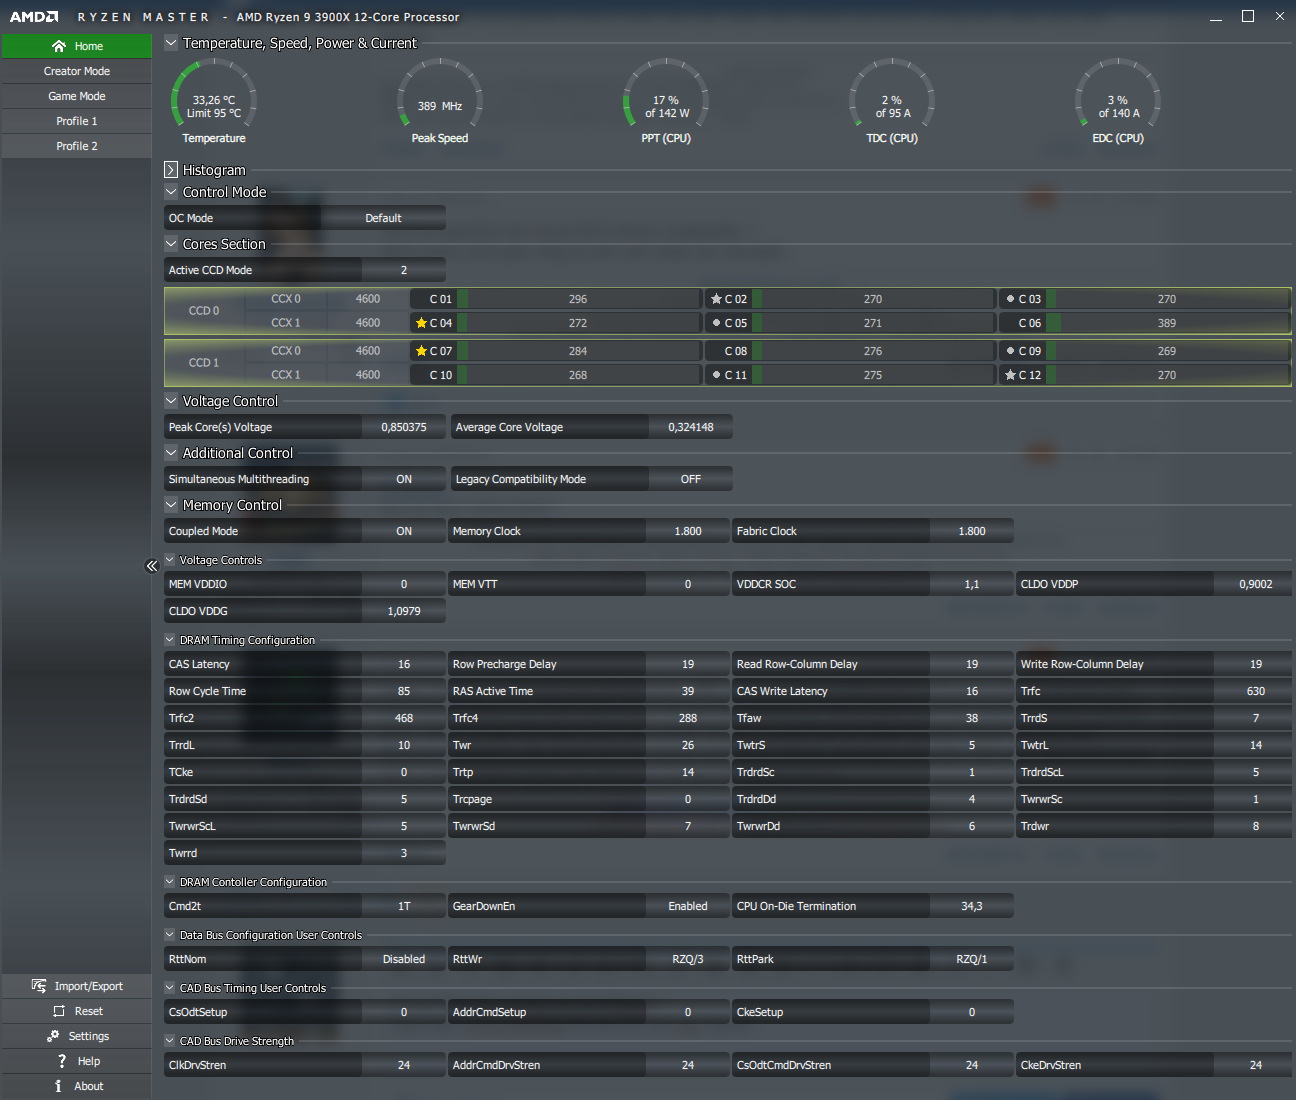Click the AMD logo in title bar
1296x1100 pixels.
(x=34, y=17)
